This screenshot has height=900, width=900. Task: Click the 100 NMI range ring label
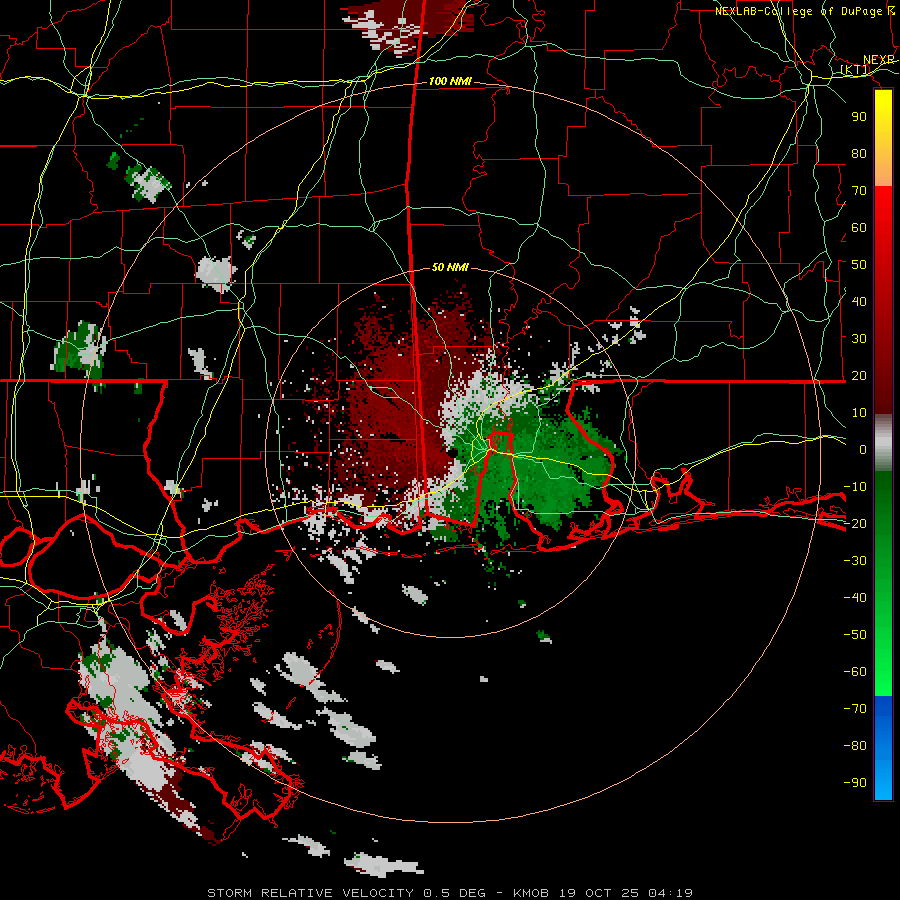point(450,81)
